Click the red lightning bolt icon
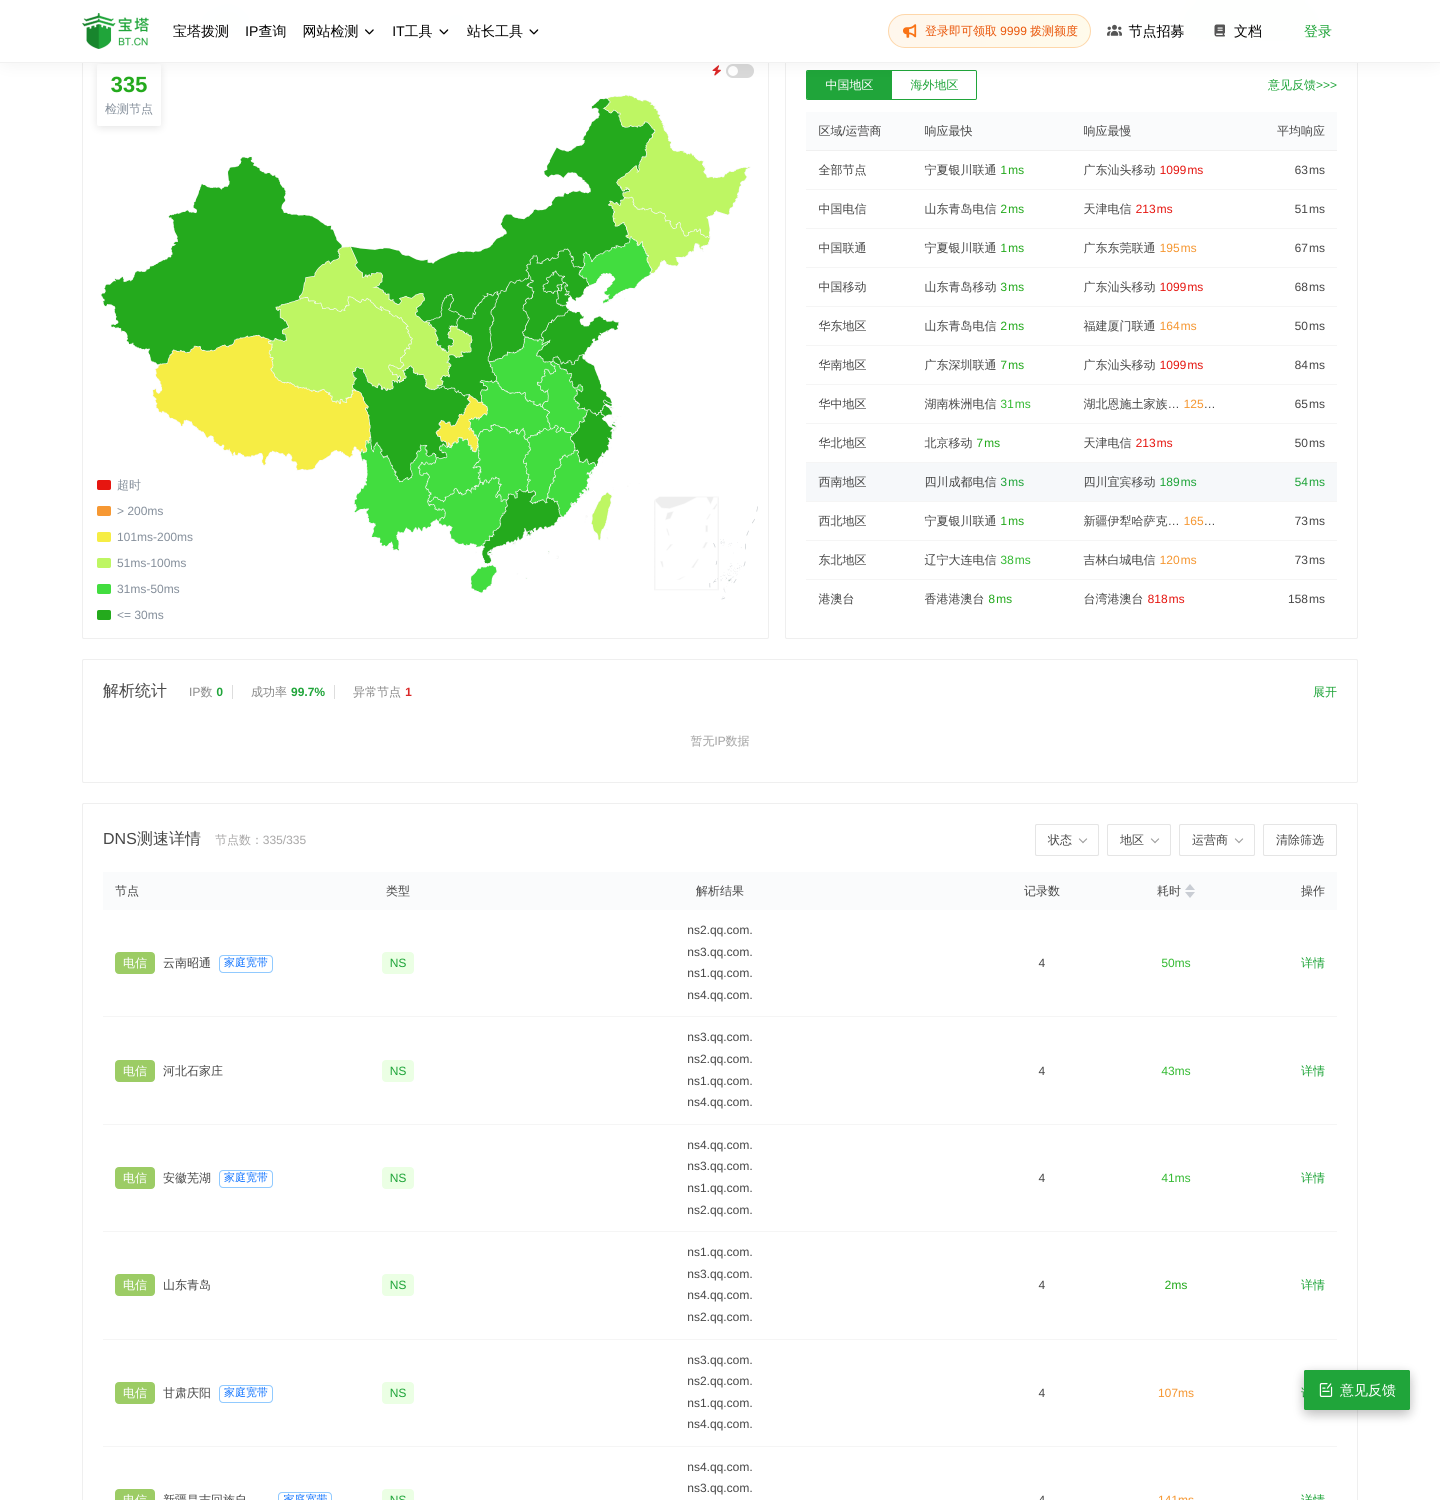 (716, 71)
